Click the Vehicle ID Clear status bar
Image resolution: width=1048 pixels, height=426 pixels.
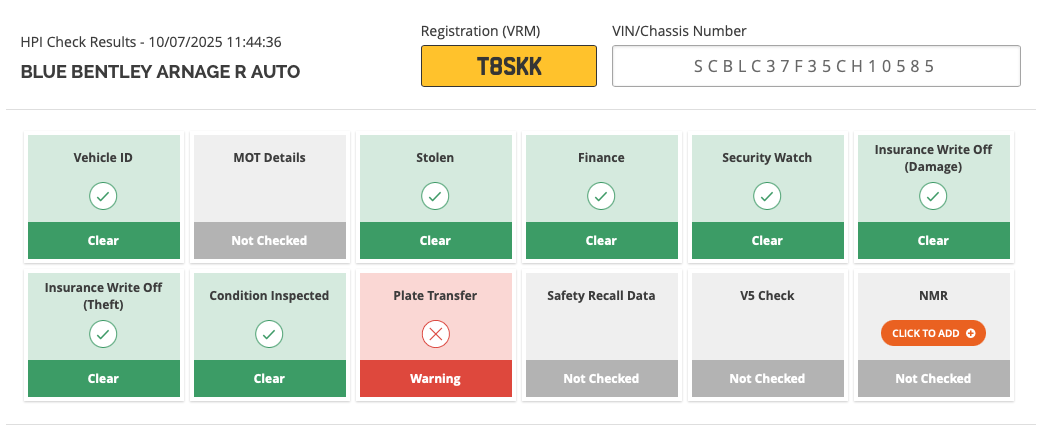[x=104, y=241]
